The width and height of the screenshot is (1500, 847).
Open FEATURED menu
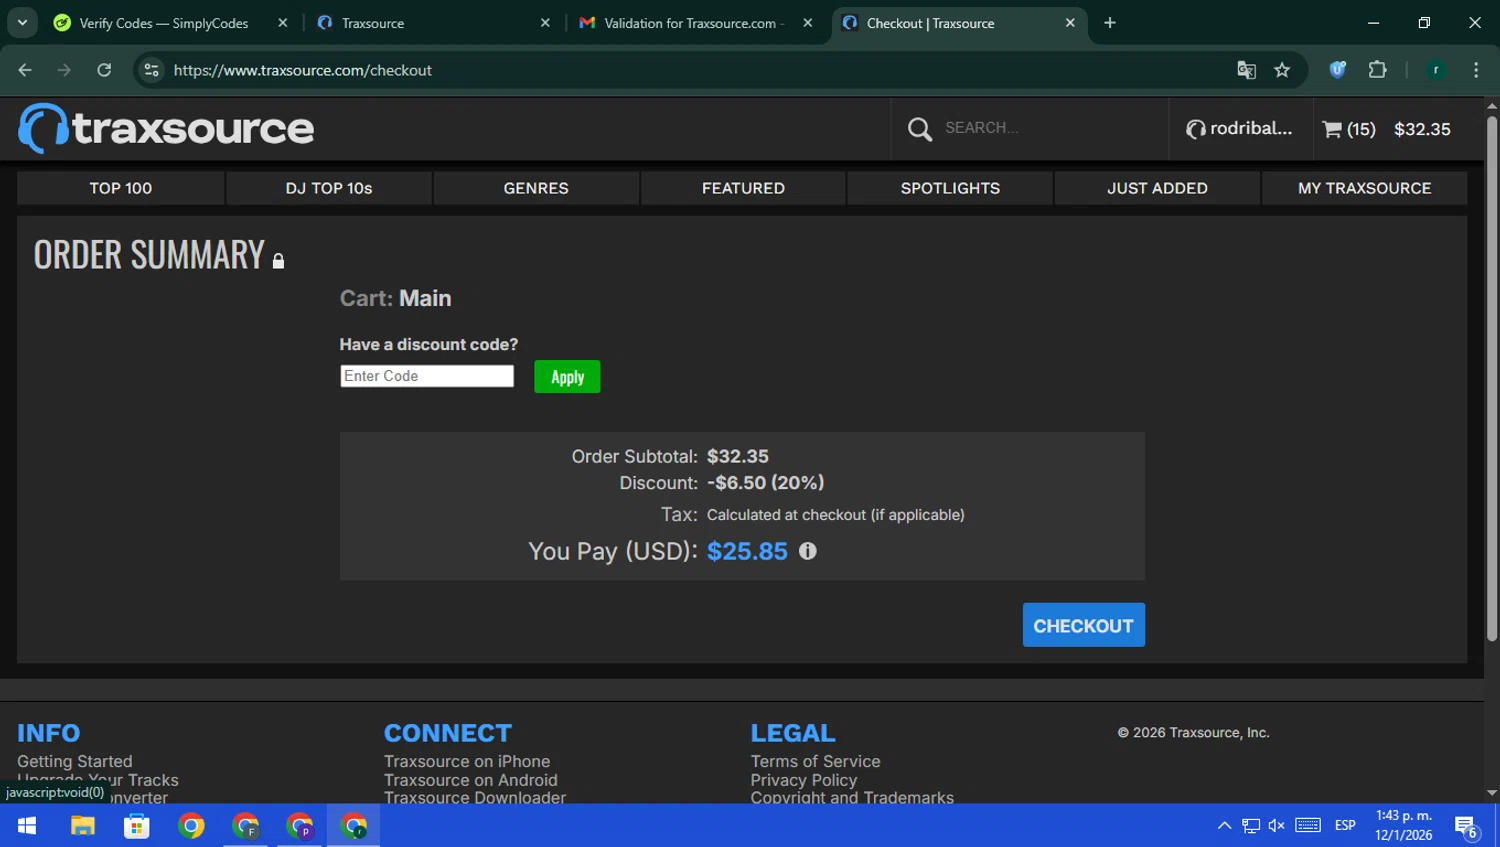pos(743,188)
